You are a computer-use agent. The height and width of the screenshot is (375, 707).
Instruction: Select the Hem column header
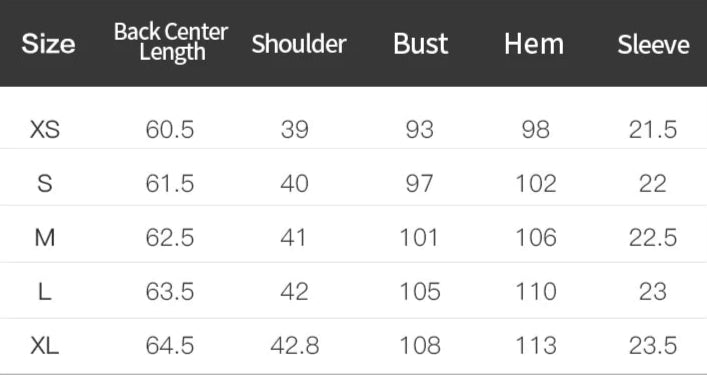point(534,44)
